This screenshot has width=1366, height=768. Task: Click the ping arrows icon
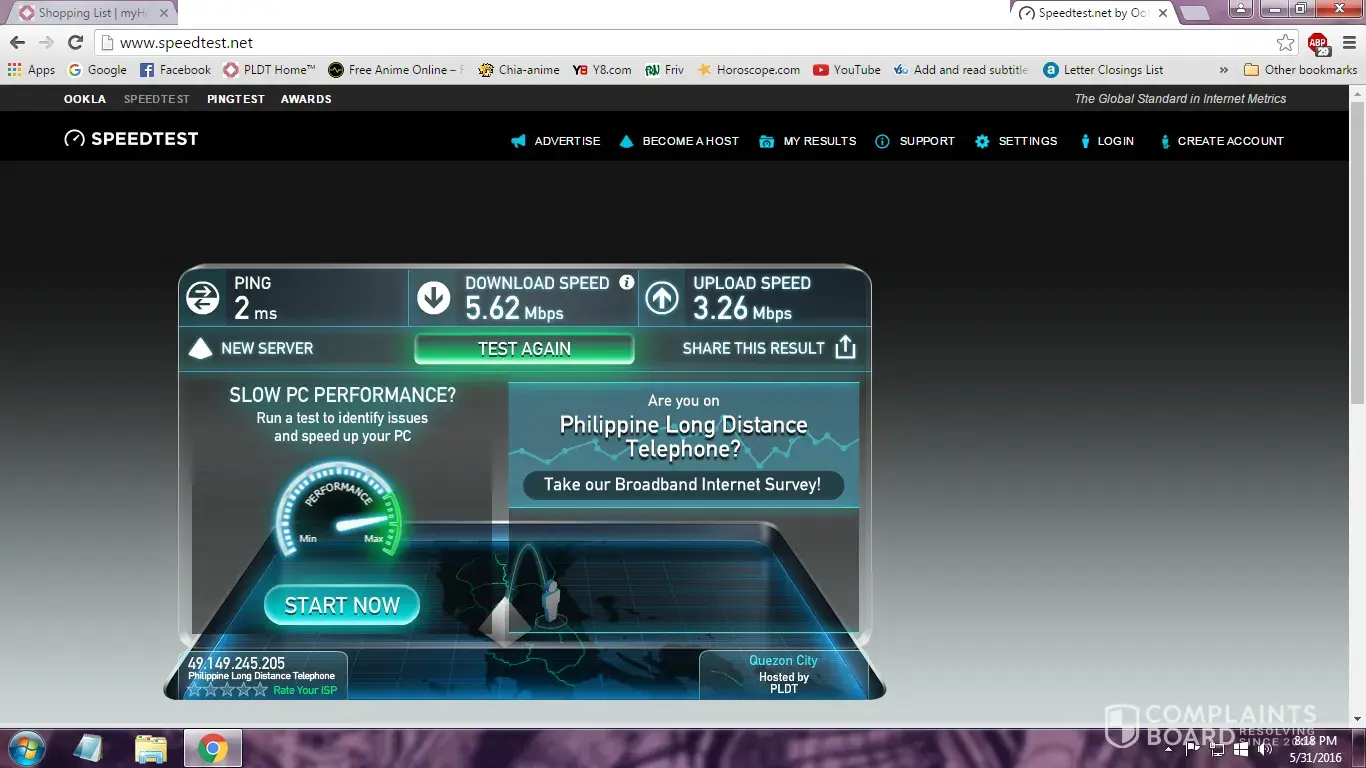coord(203,298)
